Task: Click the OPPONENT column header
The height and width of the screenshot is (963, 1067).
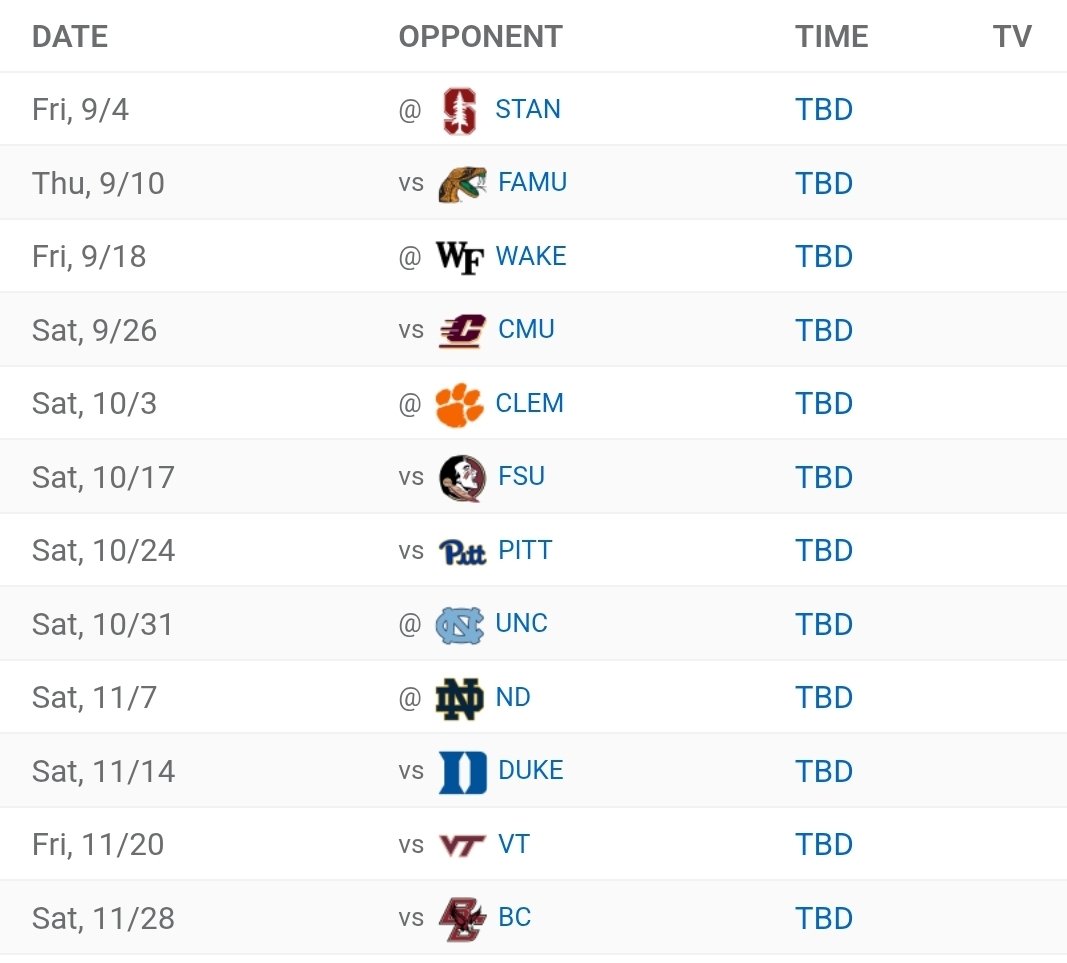Action: point(480,37)
